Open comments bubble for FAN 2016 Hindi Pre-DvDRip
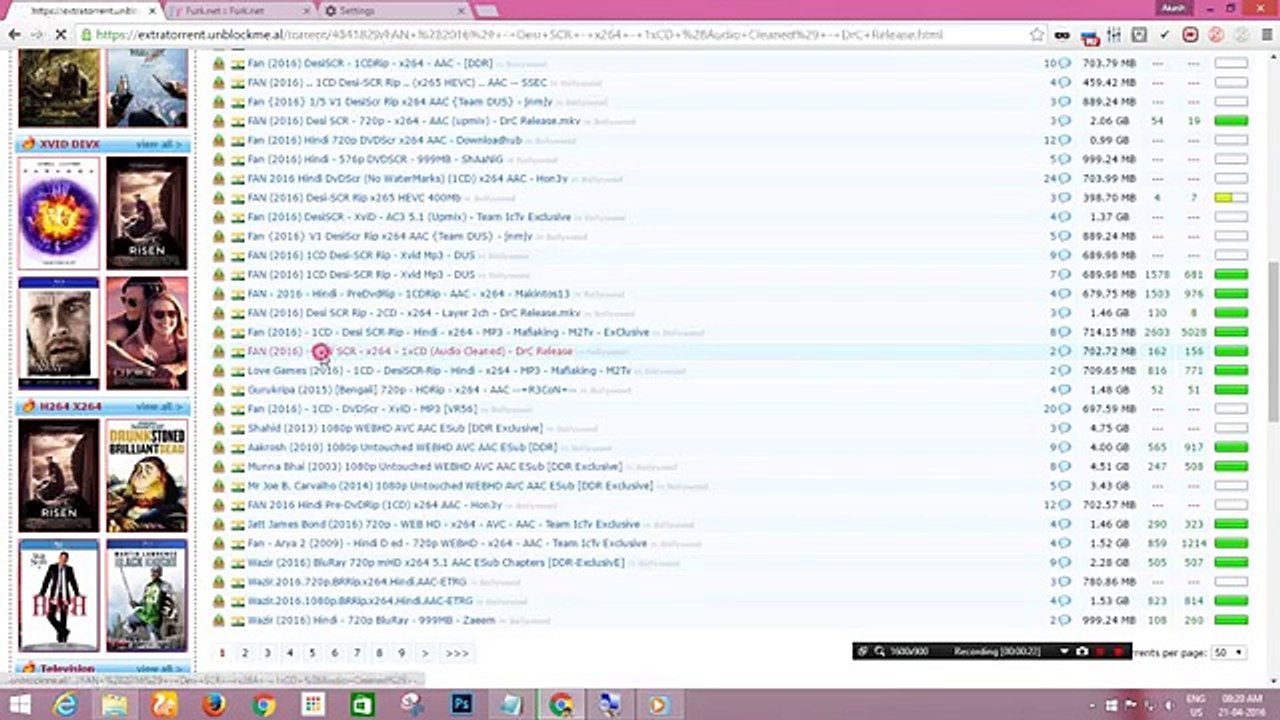 (x=1064, y=505)
